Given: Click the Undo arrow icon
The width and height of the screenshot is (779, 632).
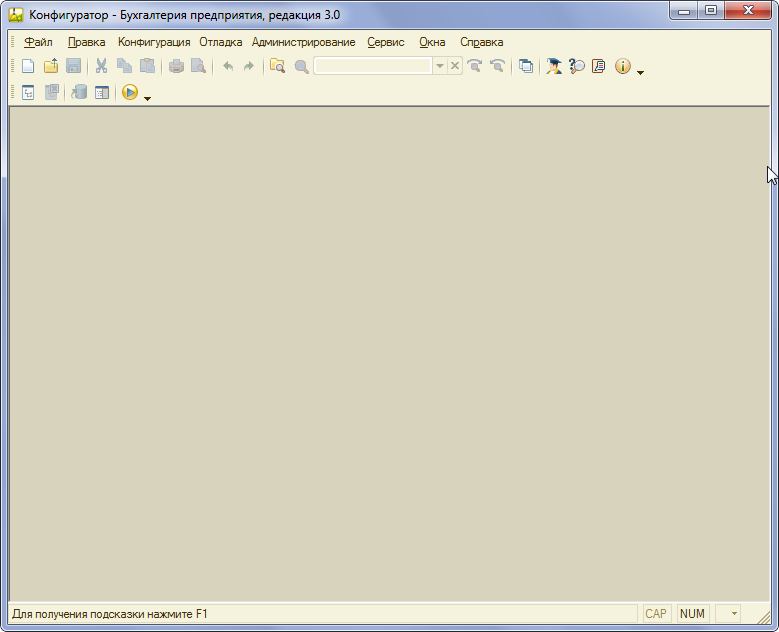Looking at the screenshot, I should tap(228, 66).
